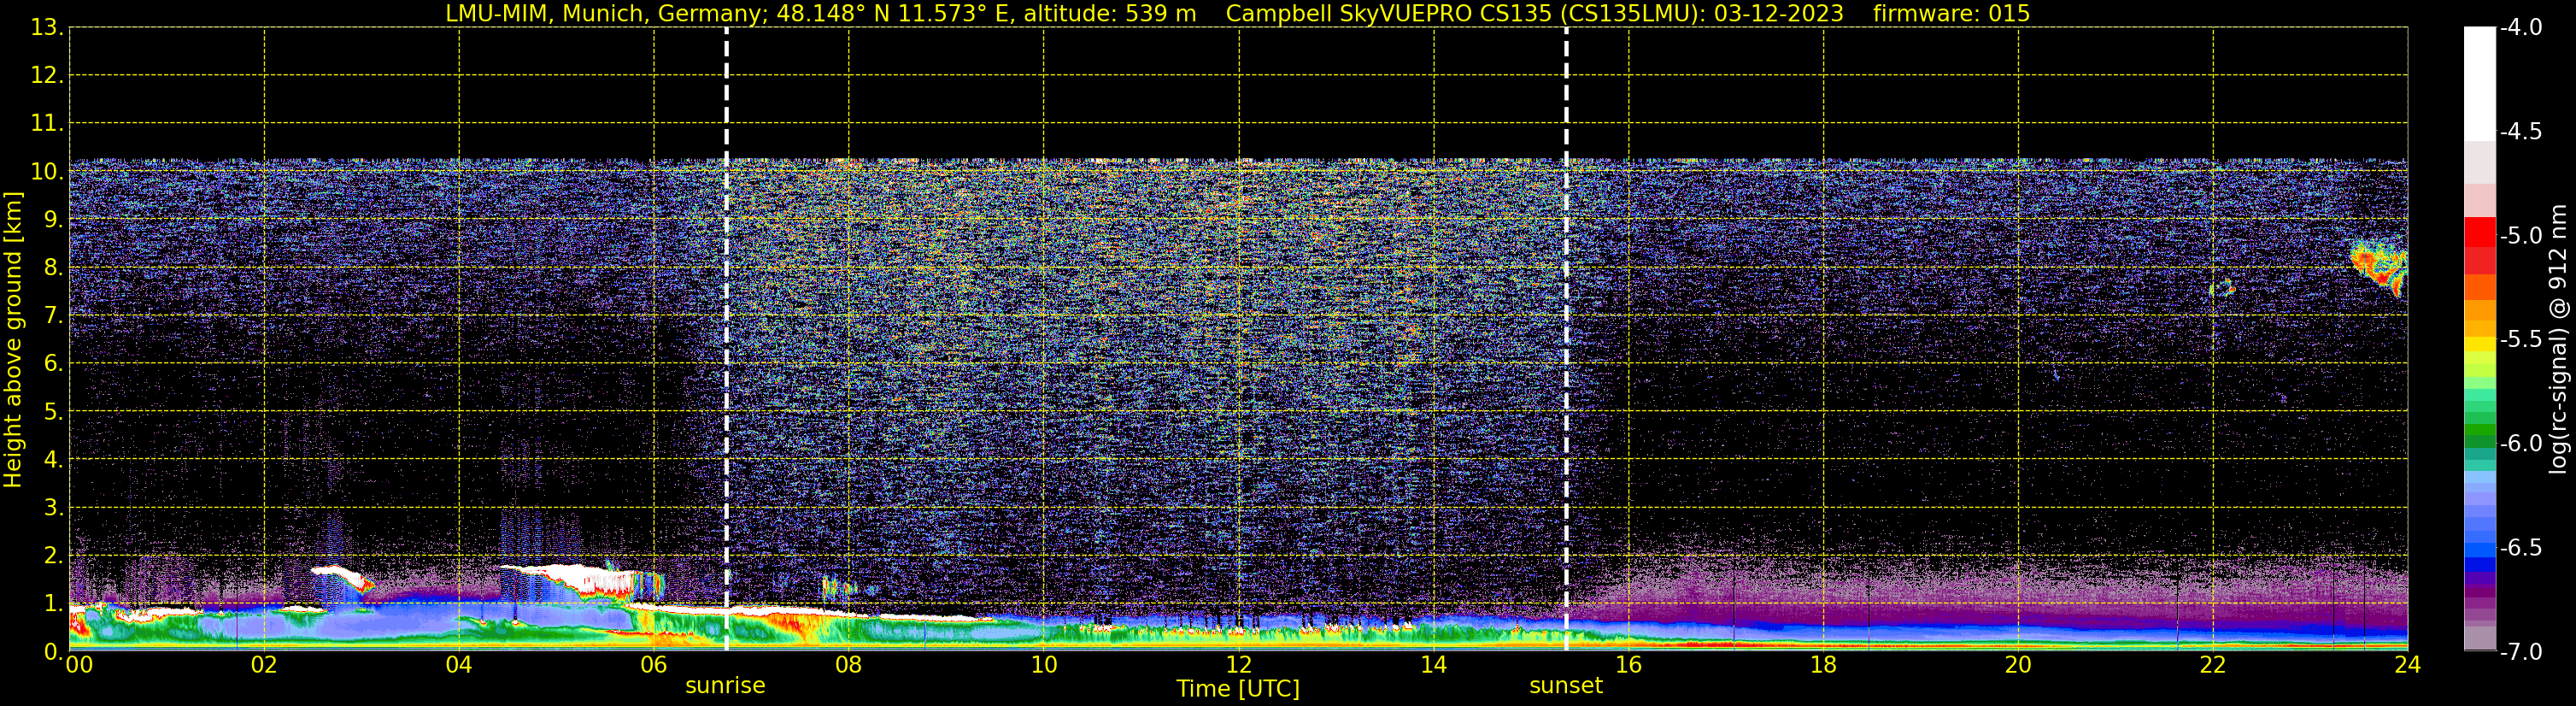
Task: Click the '14' time tick label
Action: tap(1434, 665)
